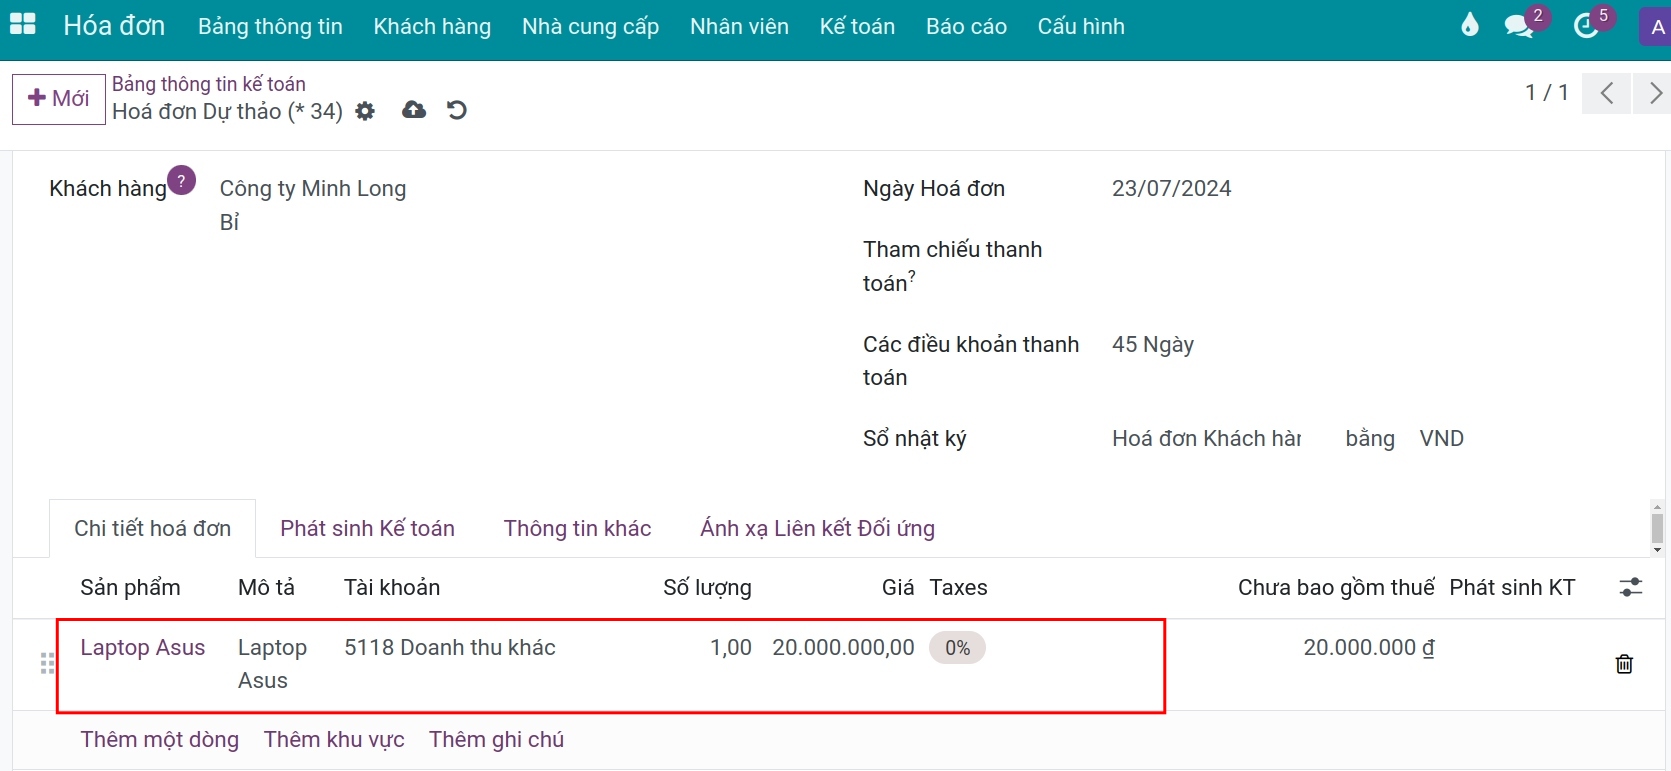Open the conversations messages icon
The height and width of the screenshot is (771, 1671).
point(1519,25)
